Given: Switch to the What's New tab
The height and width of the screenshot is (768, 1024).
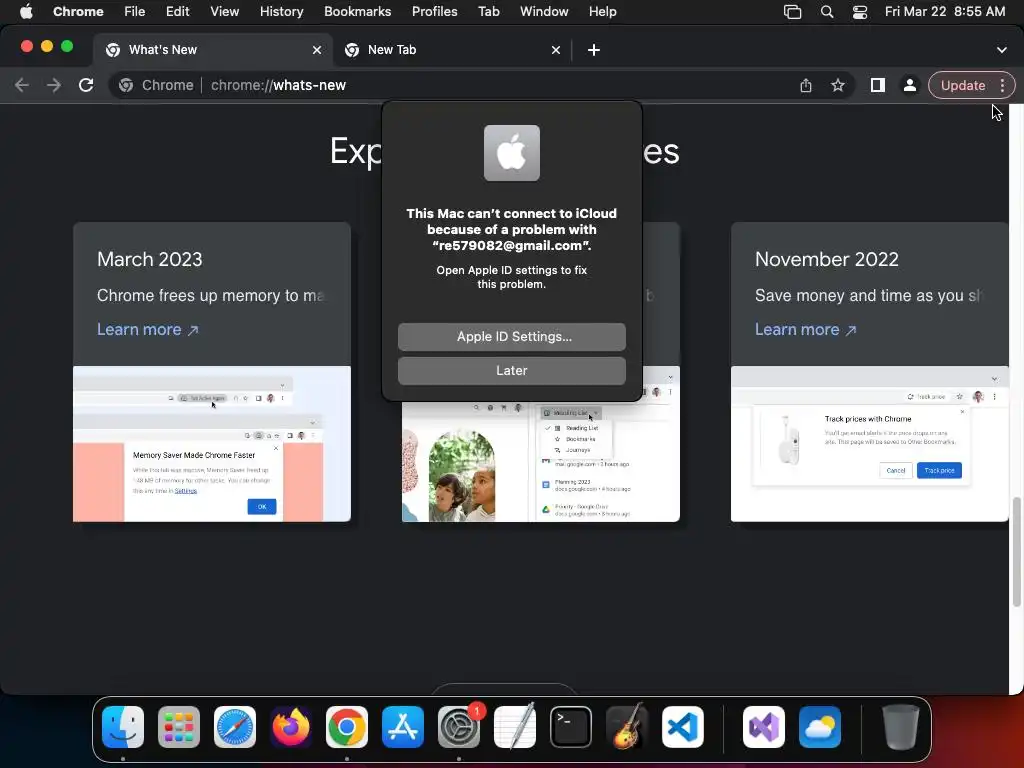Looking at the screenshot, I should click(212, 50).
